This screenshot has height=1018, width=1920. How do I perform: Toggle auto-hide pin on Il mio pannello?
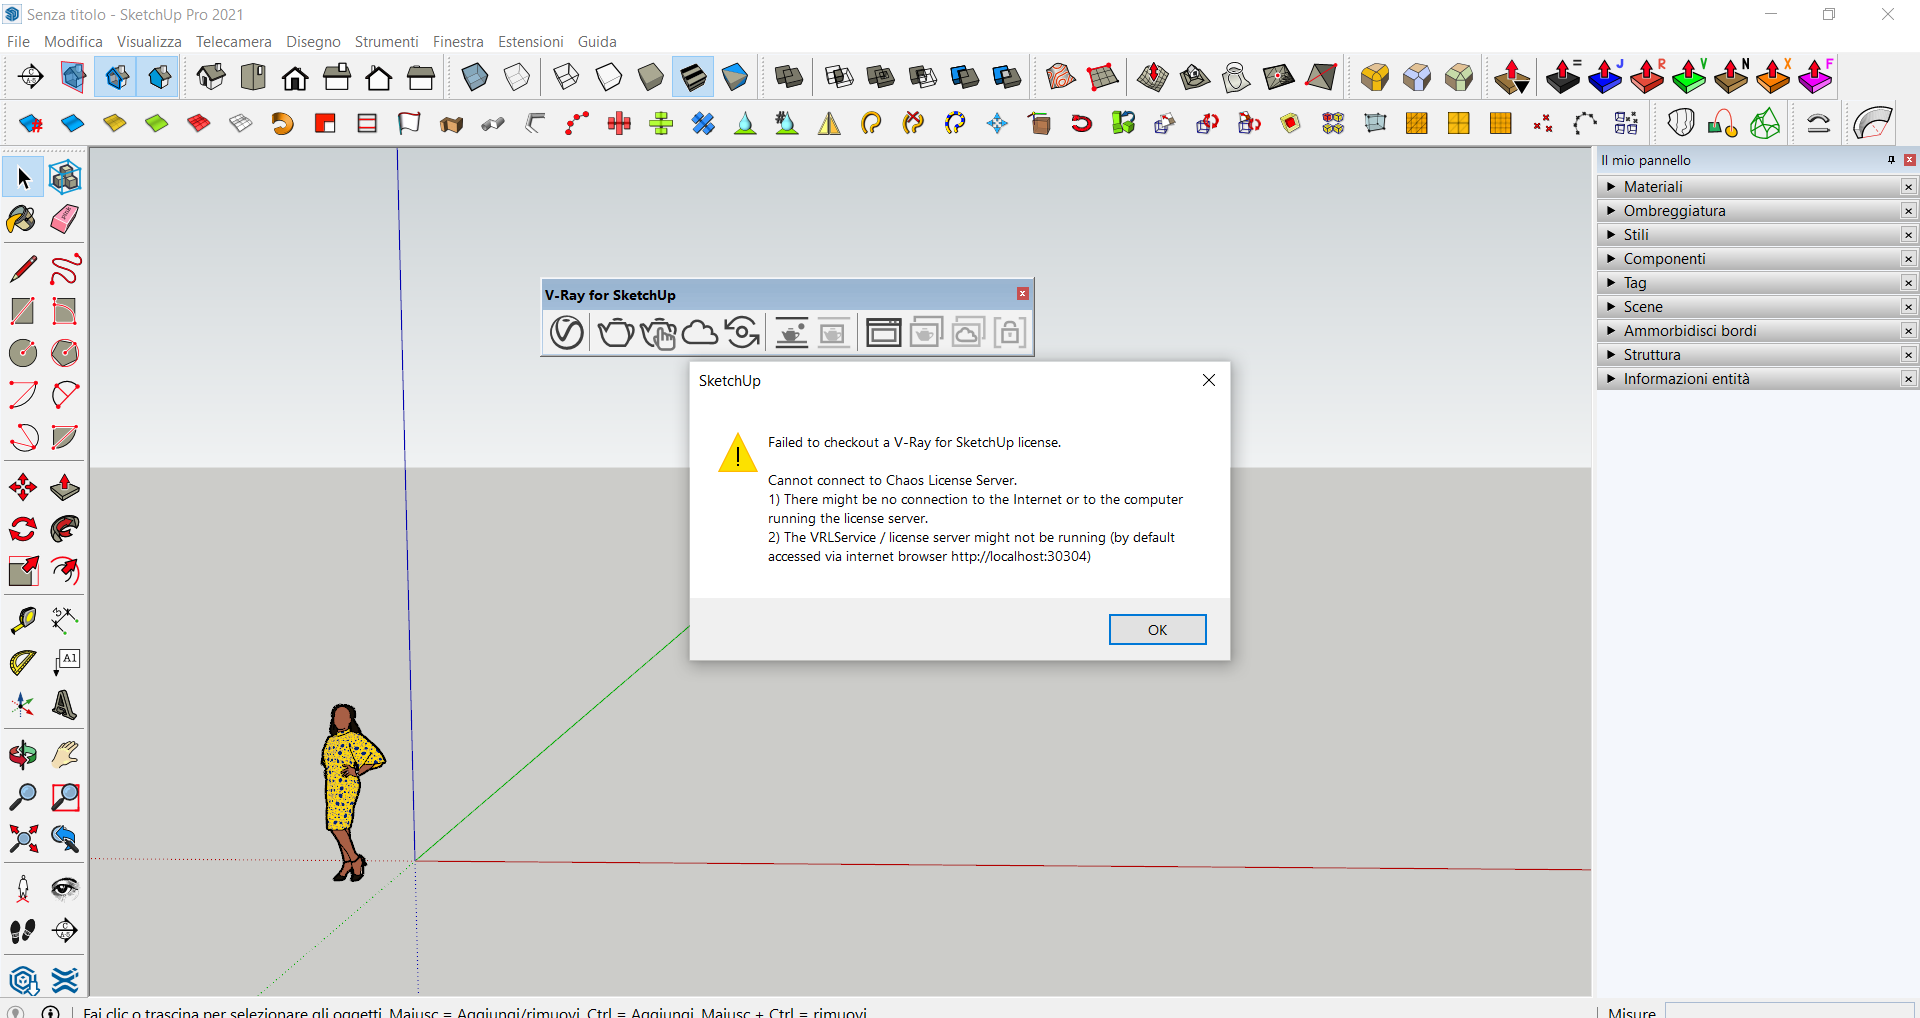pos(1891,160)
